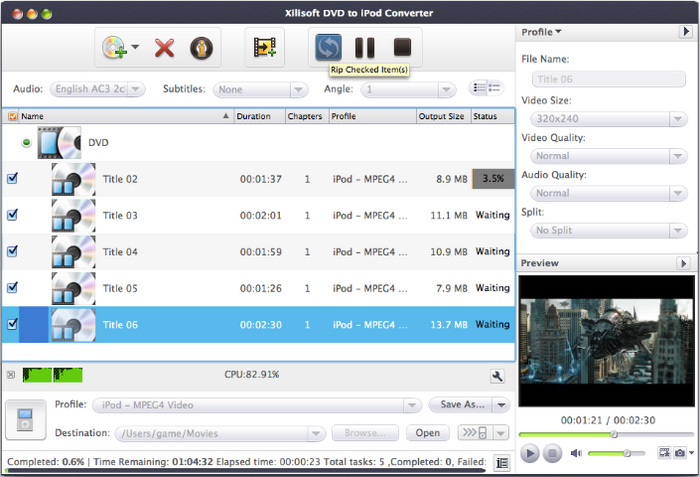
Task: Click the File Name input field
Action: coord(608,79)
